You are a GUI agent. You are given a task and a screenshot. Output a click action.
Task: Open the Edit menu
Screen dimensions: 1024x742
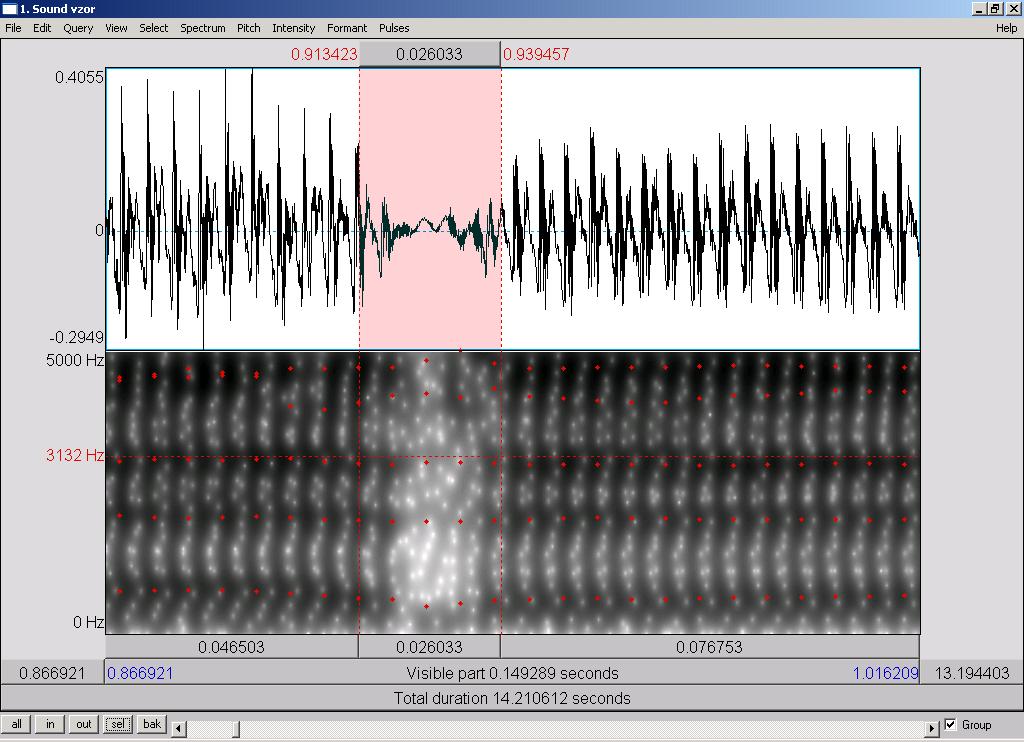pyautogui.click(x=42, y=28)
